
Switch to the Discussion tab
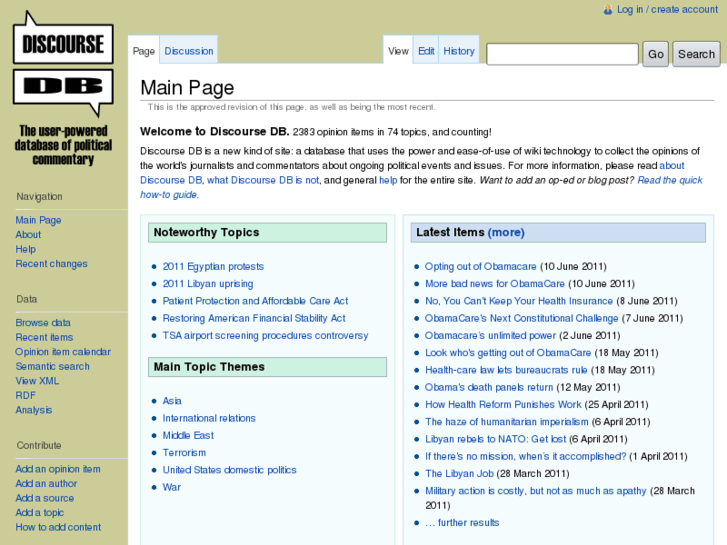(x=189, y=51)
